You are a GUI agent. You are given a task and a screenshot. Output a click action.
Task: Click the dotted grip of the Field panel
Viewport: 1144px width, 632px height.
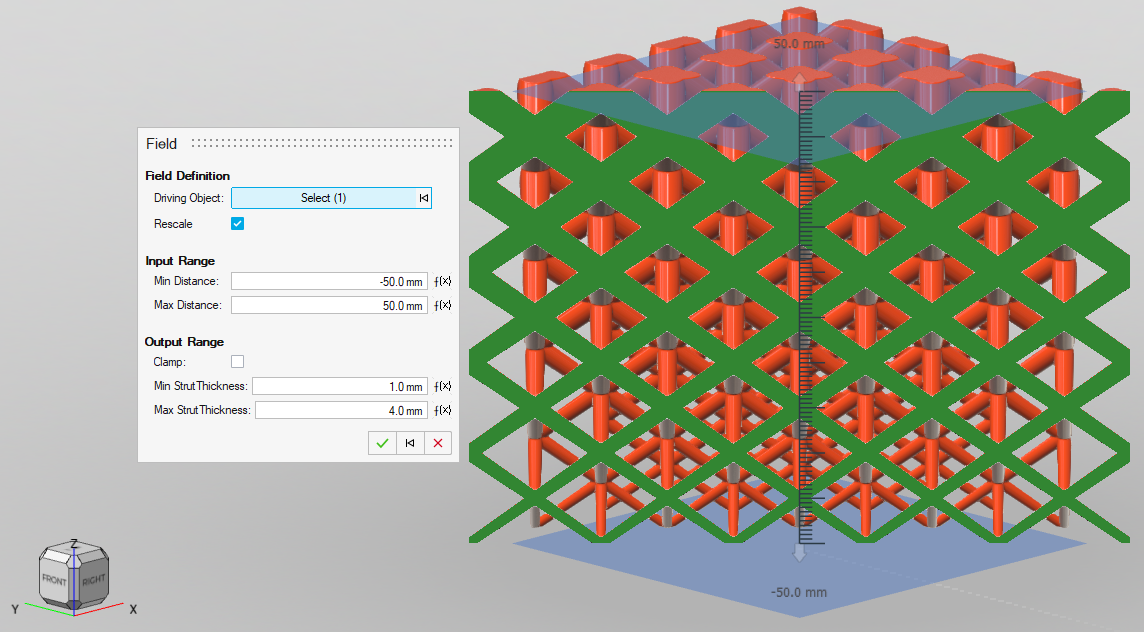pyautogui.click(x=320, y=144)
